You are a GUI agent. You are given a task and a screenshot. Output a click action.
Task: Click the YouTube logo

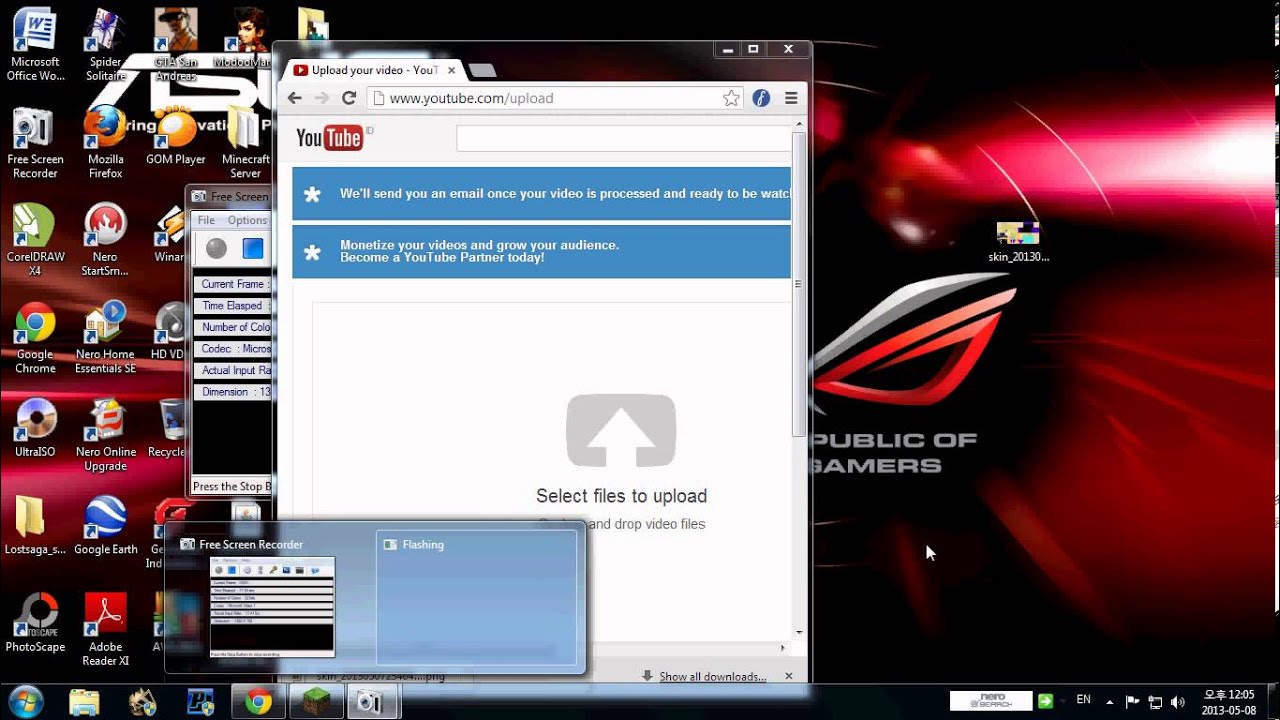point(329,138)
